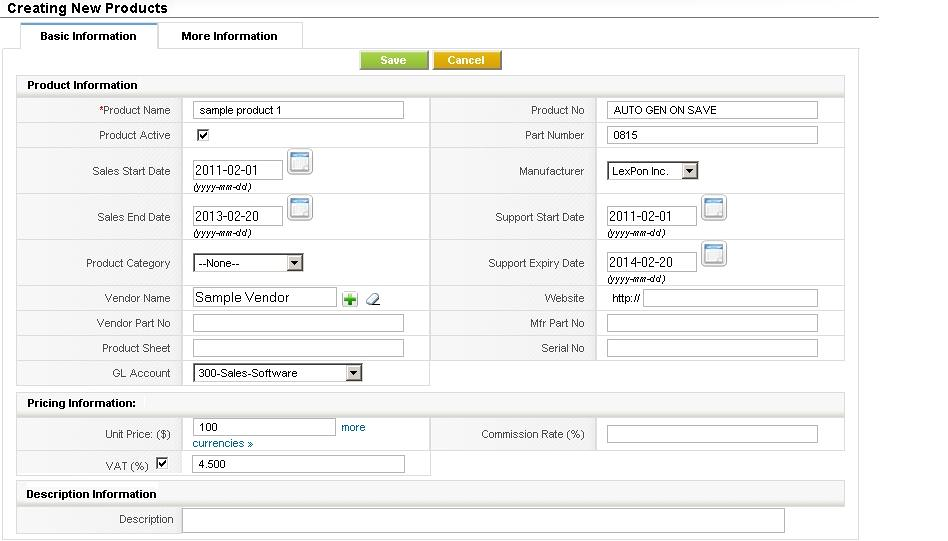The width and height of the screenshot is (948, 541).
Task: Click Vendor Part No field
Action: [298, 323]
